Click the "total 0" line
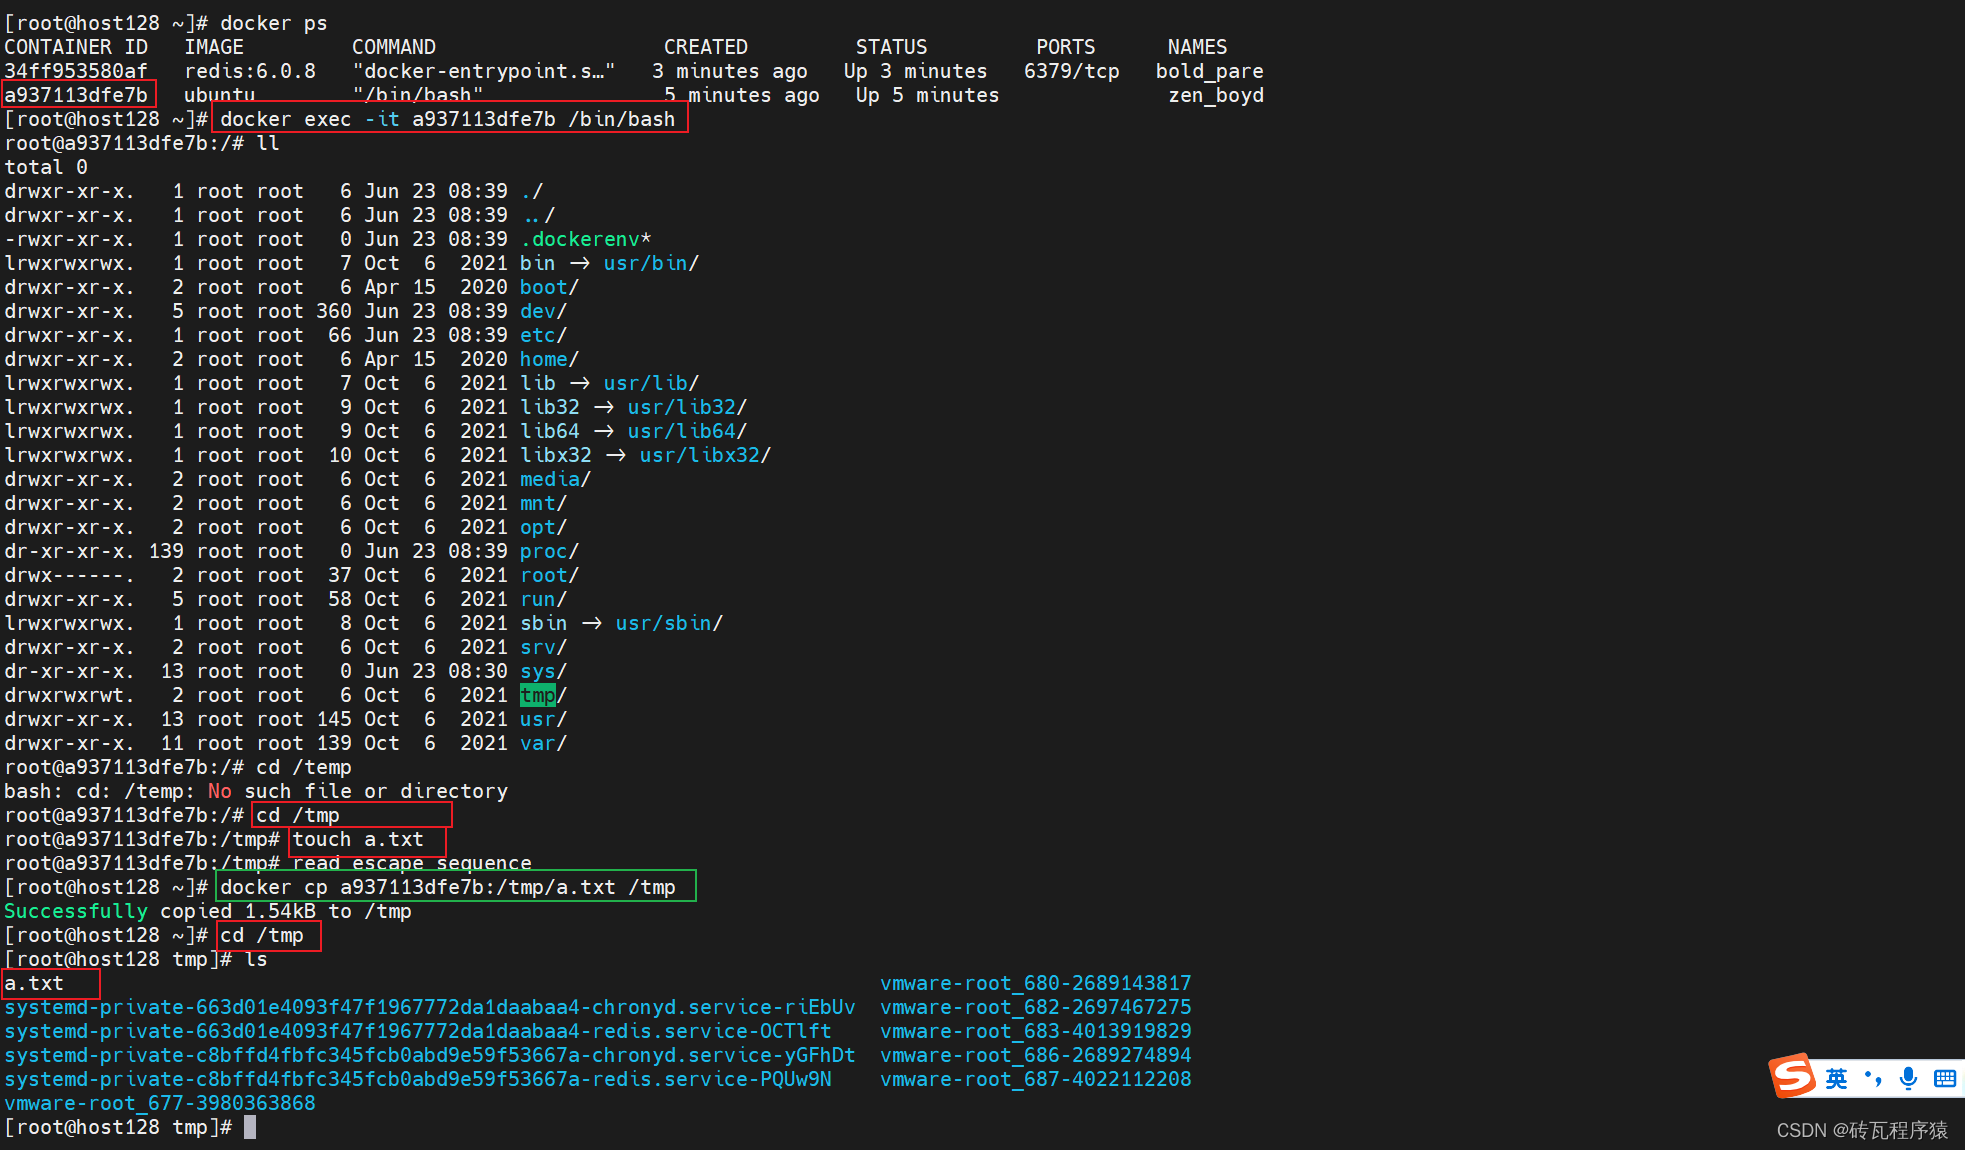1965x1150 pixels. [x=46, y=167]
